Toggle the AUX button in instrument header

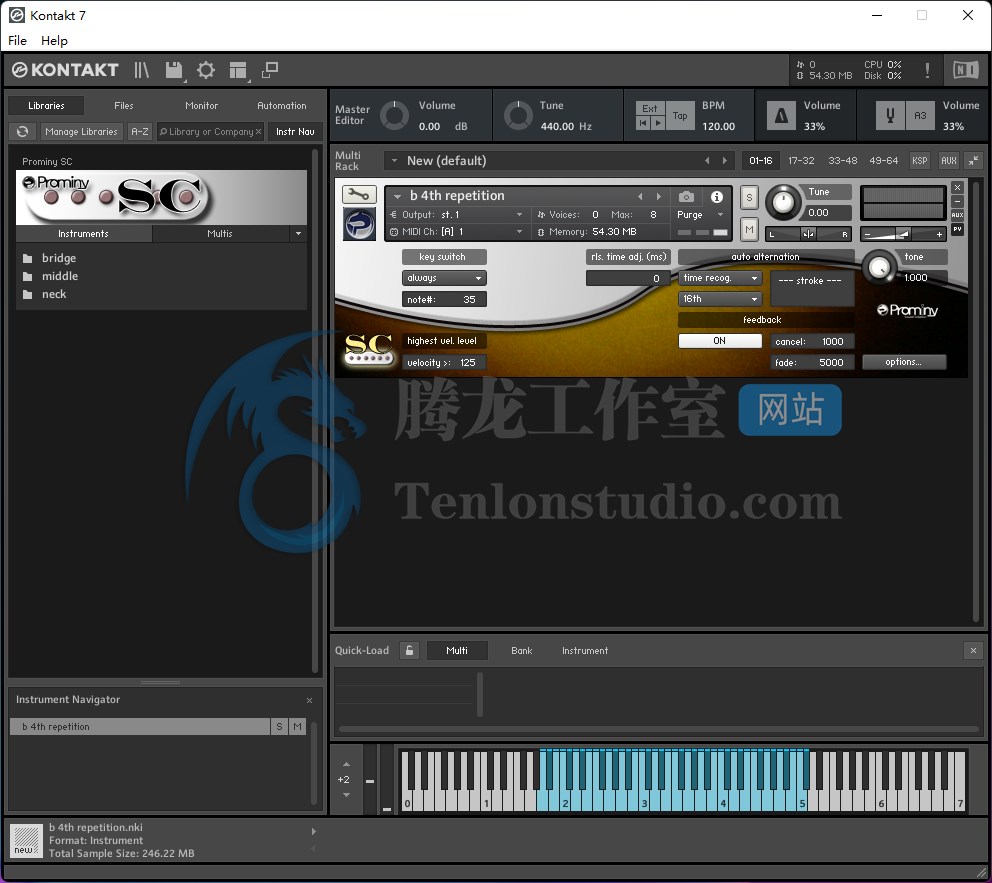coord(957,215)
